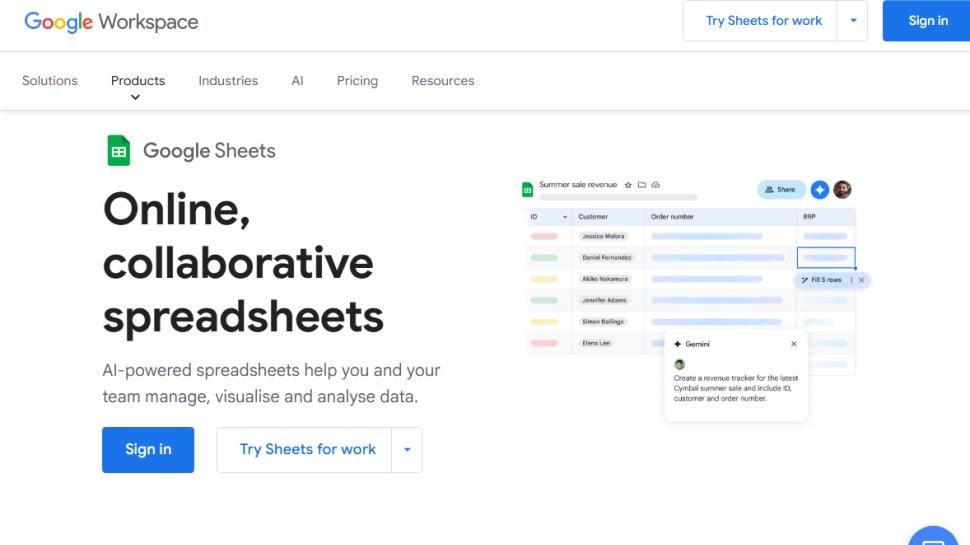Image resolution: width=970 pixels, height=545 pixels.
Task: Click the ID column filter arrow
Action: [565, 217]
